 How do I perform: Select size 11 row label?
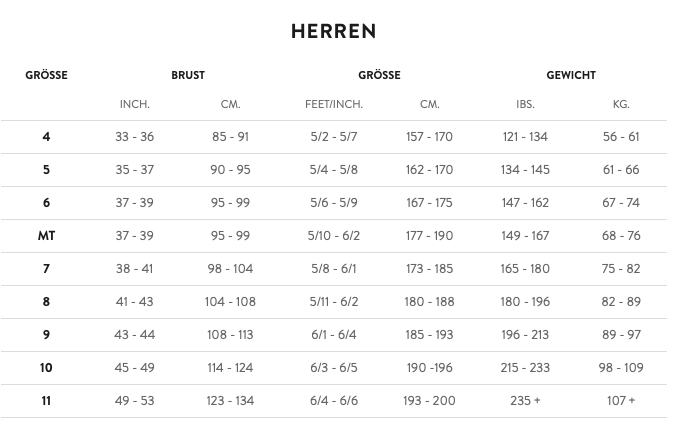pos(46,401)
